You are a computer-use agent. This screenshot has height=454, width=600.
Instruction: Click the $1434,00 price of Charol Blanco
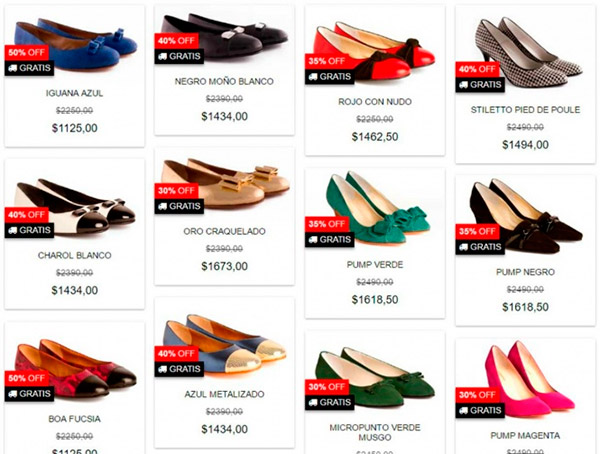(75, 291)
